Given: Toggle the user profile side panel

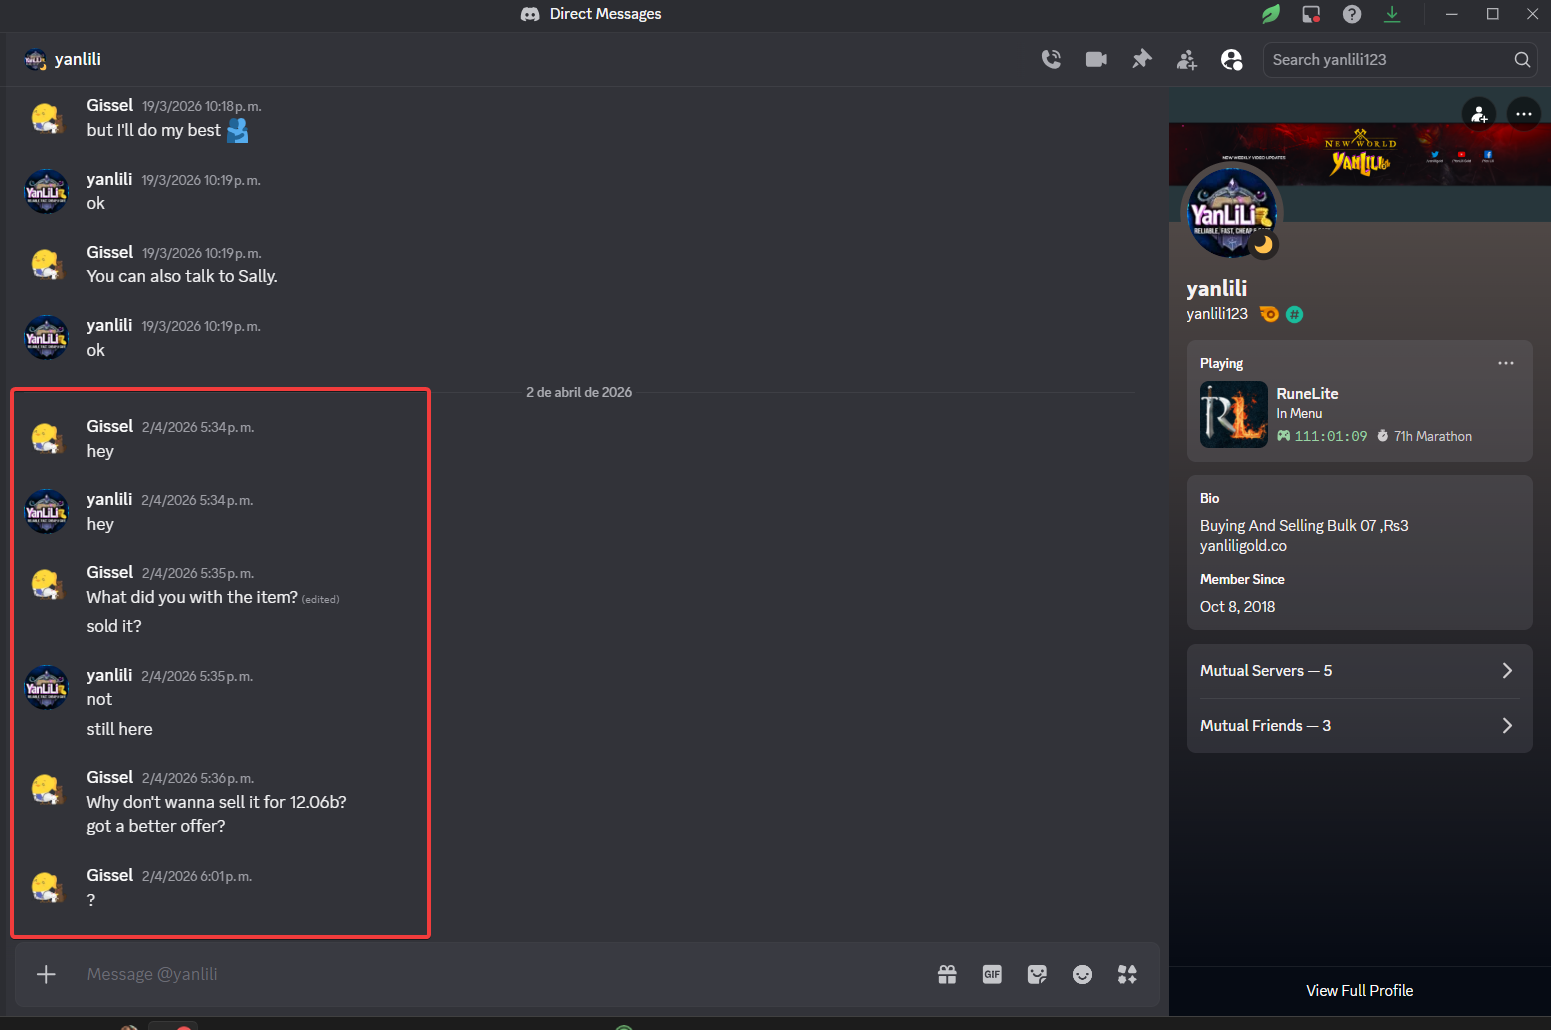Looking at the screenshot, I should click(1232, 60).
